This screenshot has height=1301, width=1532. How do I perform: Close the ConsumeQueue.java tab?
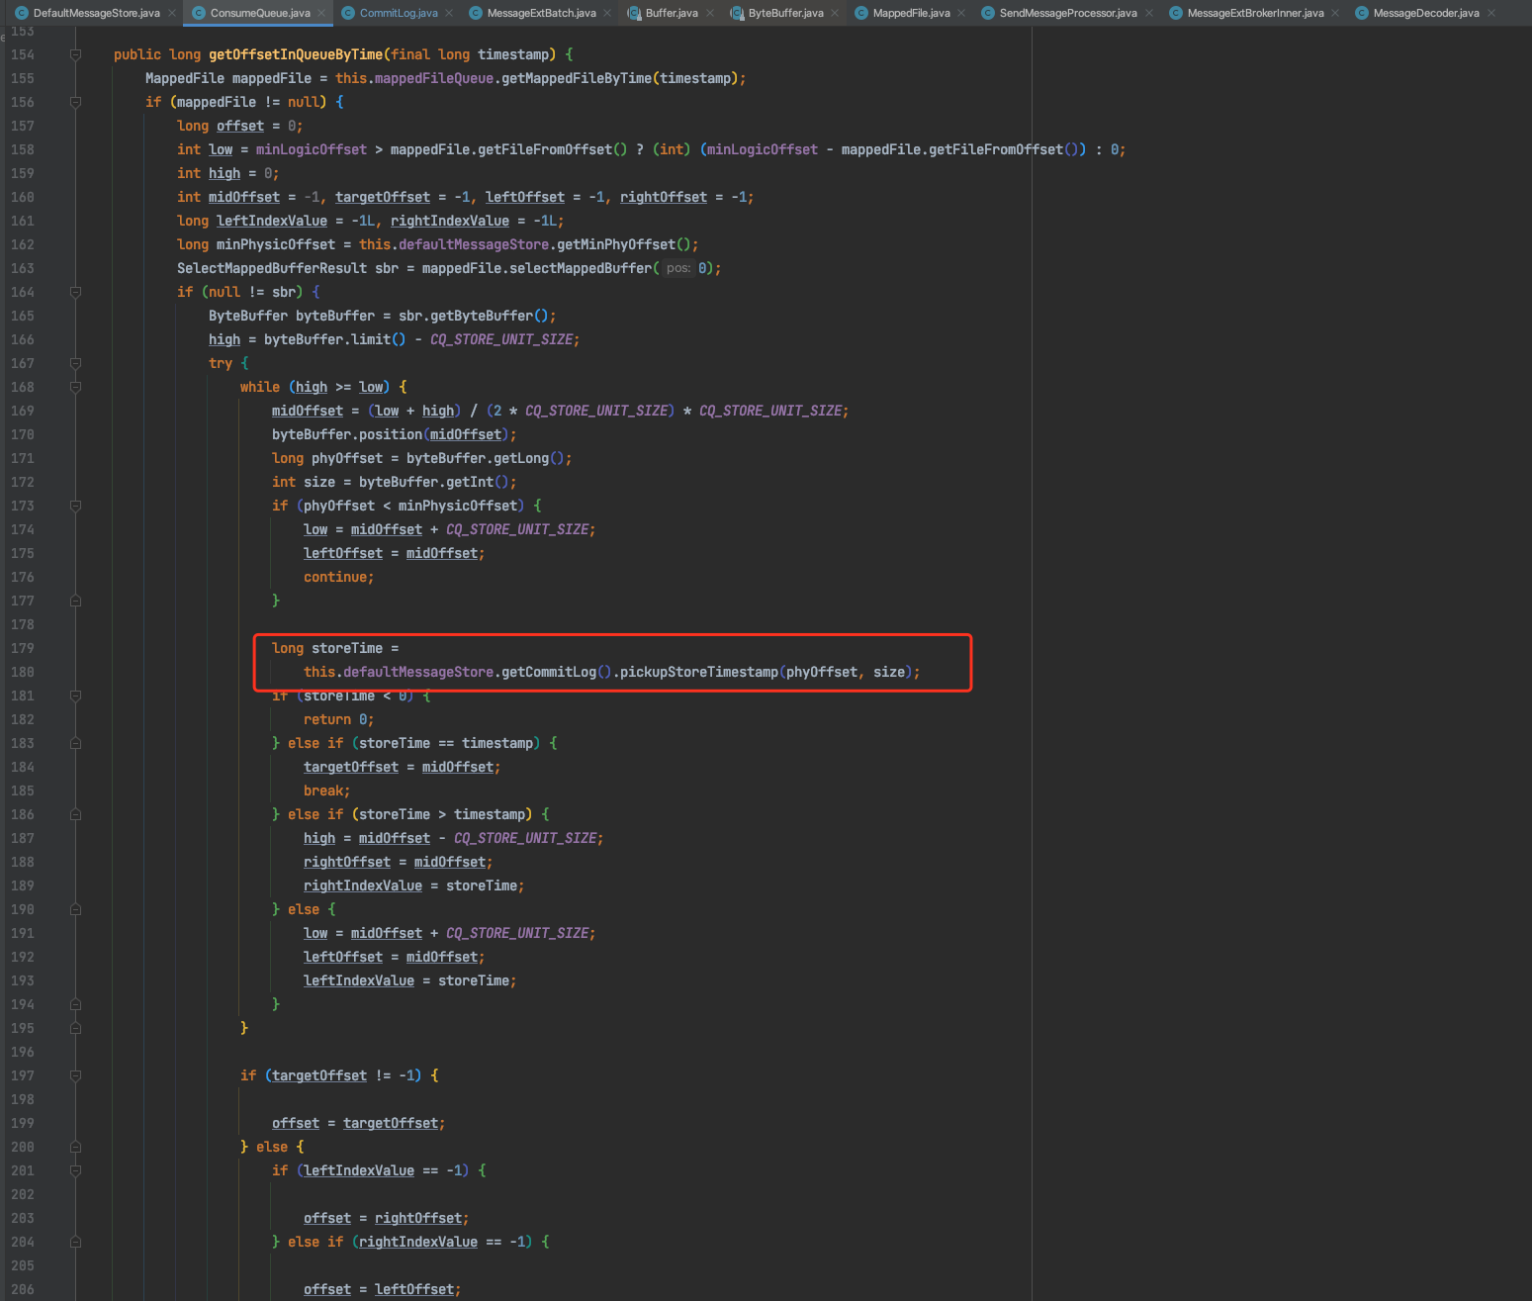pos(321,13)
